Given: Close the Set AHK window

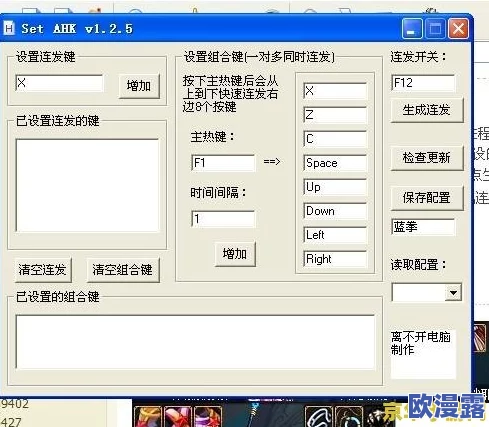Looking at the screenshot, I should click(458, 29).
